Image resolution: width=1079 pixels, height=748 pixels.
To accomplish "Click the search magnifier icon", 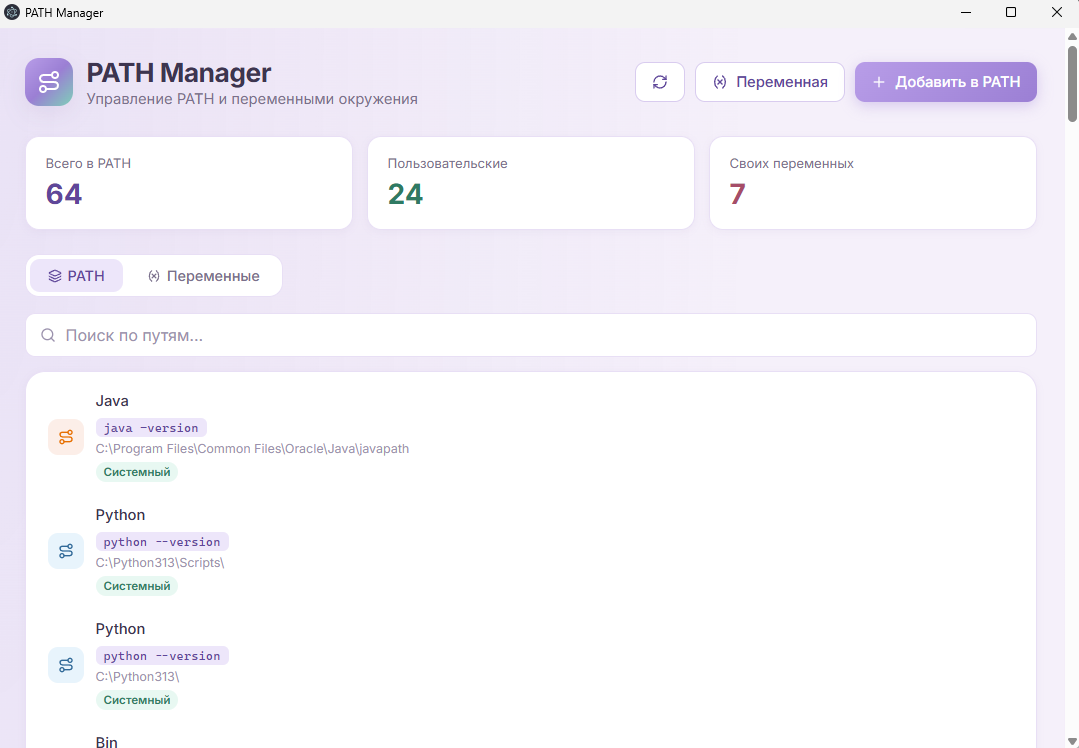I will [48, 335].
